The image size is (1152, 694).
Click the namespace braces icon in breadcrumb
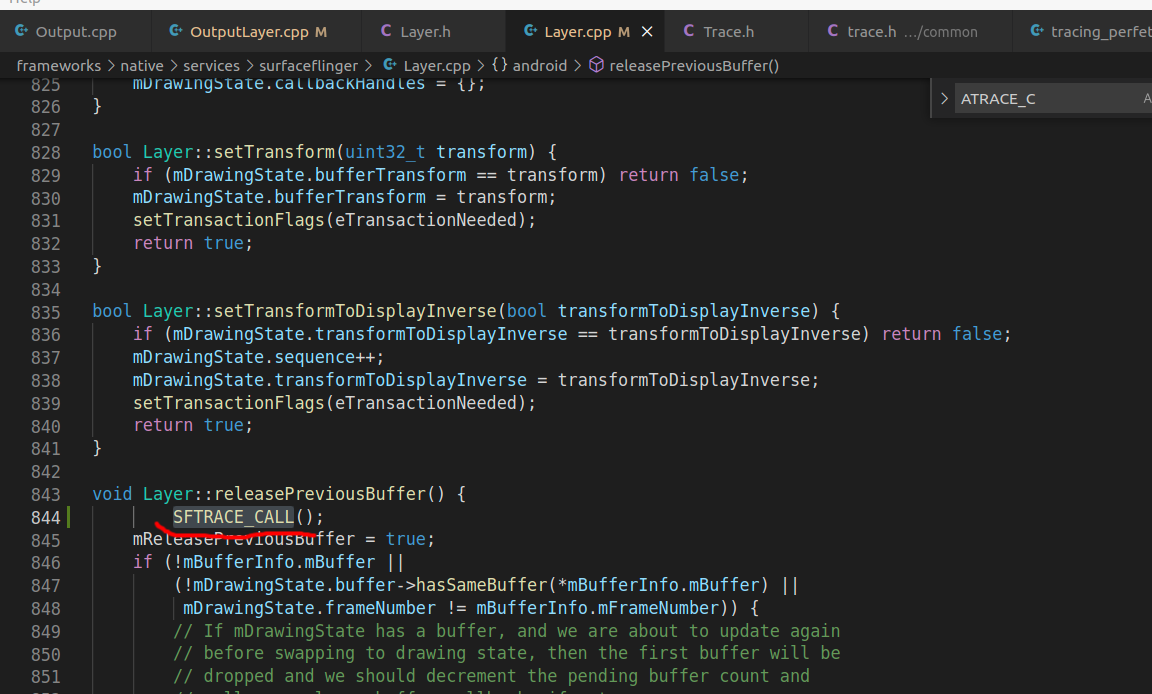(500, 65)
